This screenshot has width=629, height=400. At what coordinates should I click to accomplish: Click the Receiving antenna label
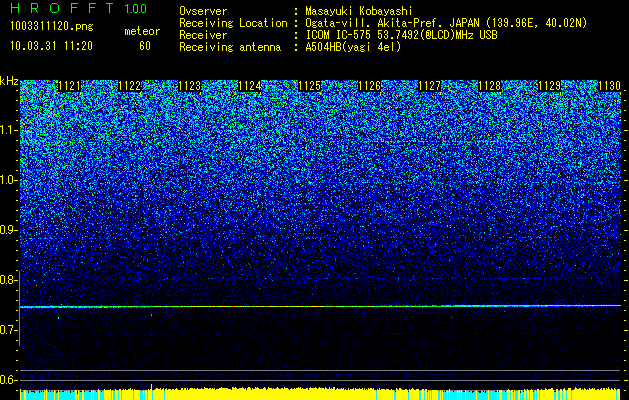tap(230, 47)
